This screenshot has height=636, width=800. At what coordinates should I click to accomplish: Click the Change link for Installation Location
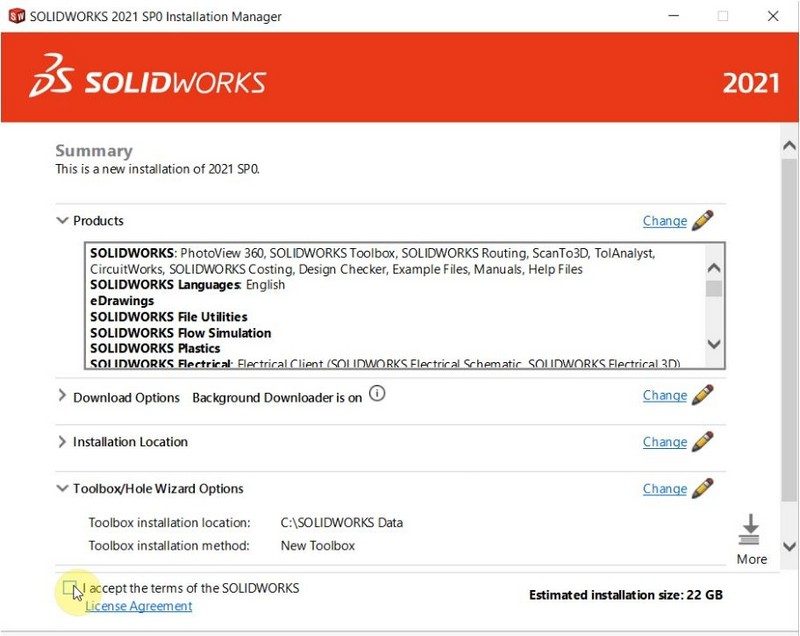tap(665, 442)
